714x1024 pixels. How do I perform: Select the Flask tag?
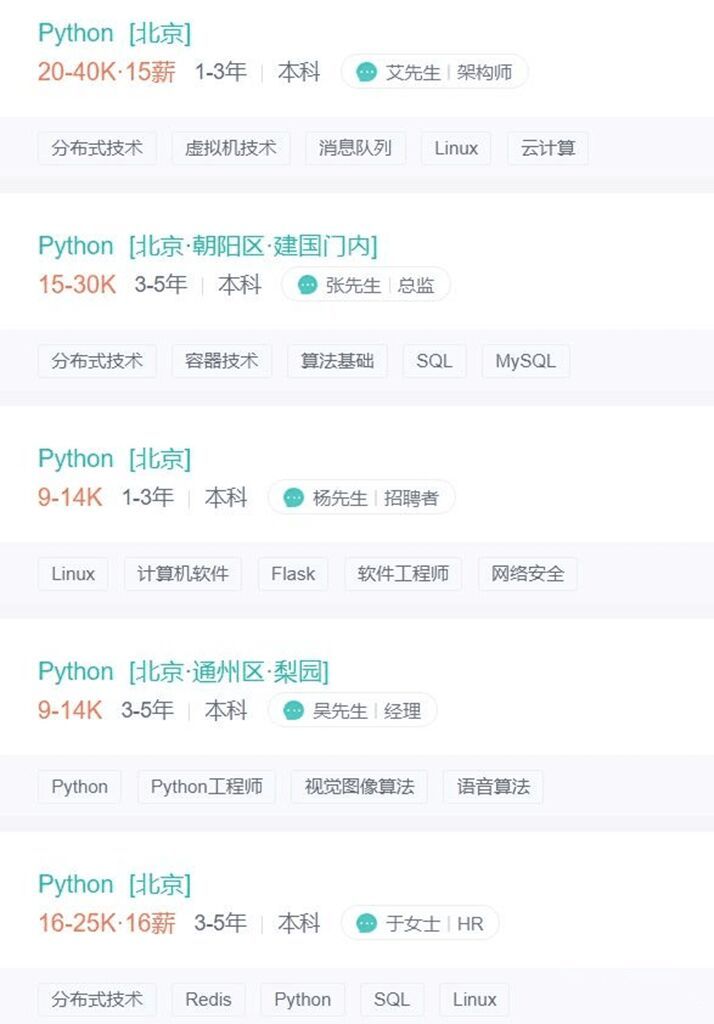[x=293, y=574]
